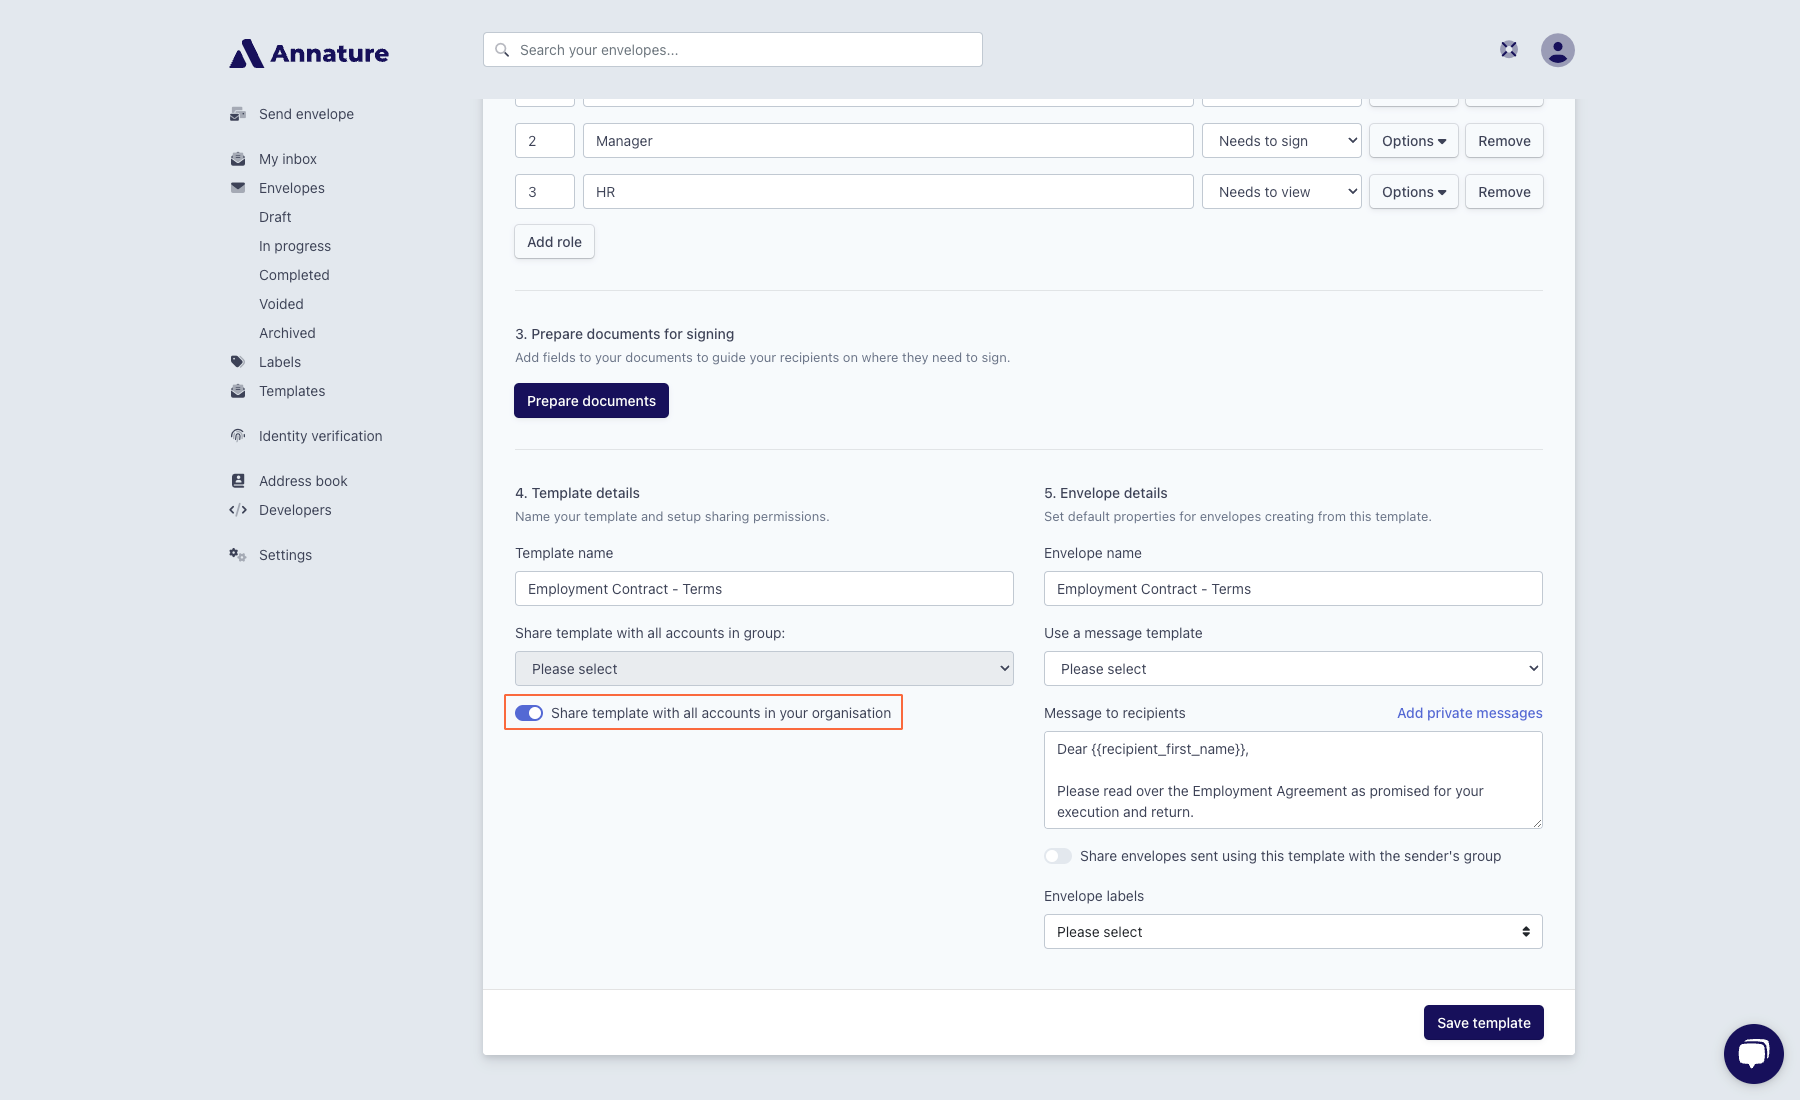Open the chat support widget
Image resolution: width=1800 pixels, height=1100 pixels.
(x=1753, y=1053)
